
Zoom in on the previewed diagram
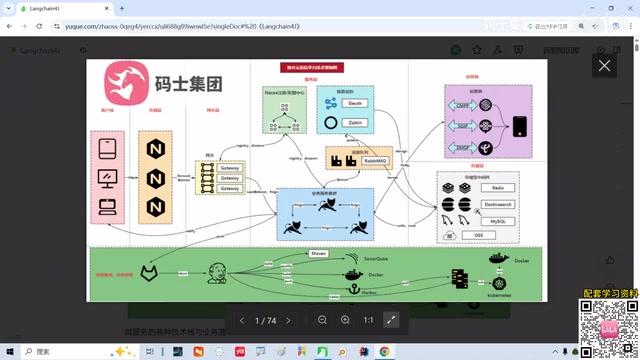coord(345,320)
